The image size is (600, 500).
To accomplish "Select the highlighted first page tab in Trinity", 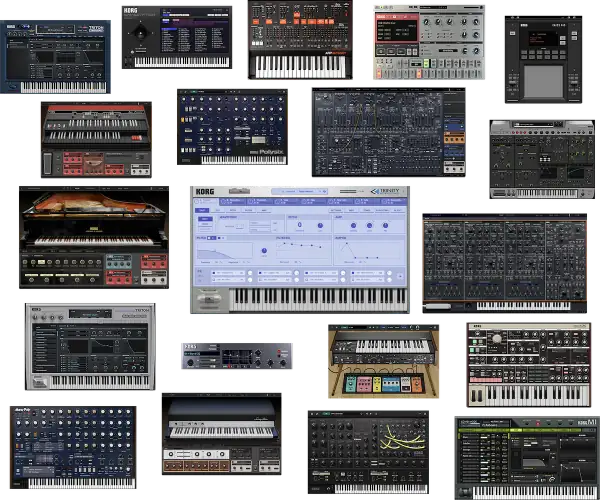I will point(202,210).
